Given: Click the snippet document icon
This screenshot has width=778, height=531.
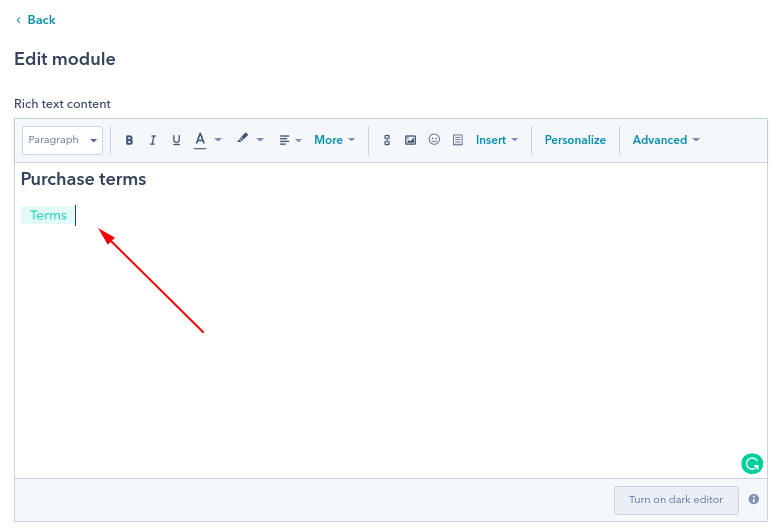Looking at the screenshot, I should tap(458, 141).
